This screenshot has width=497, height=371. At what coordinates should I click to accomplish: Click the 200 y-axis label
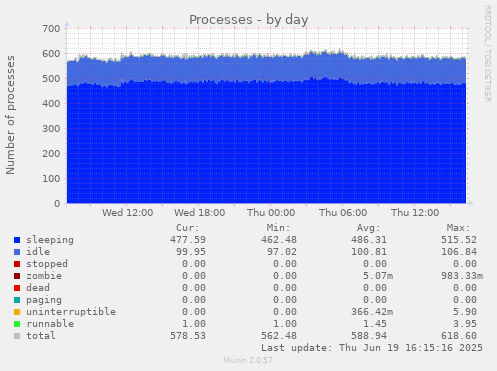pyautogui.click(x=51, y=153)
